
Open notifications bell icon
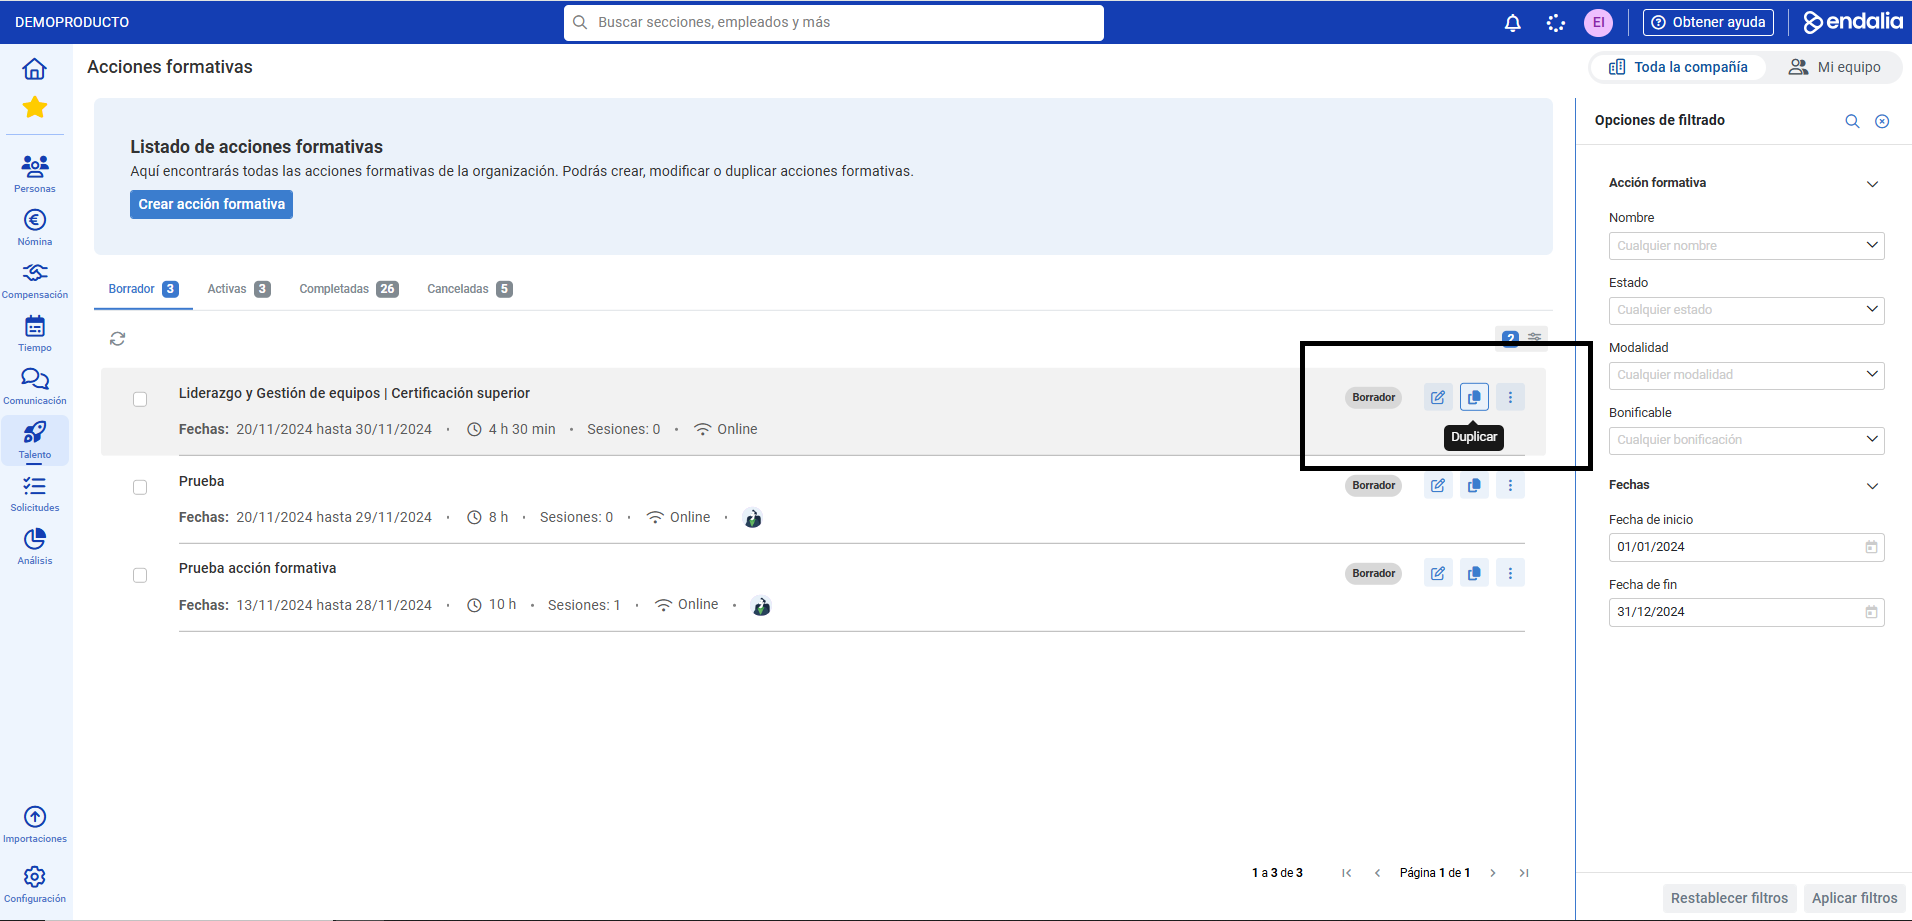[x=1513, y=23]
